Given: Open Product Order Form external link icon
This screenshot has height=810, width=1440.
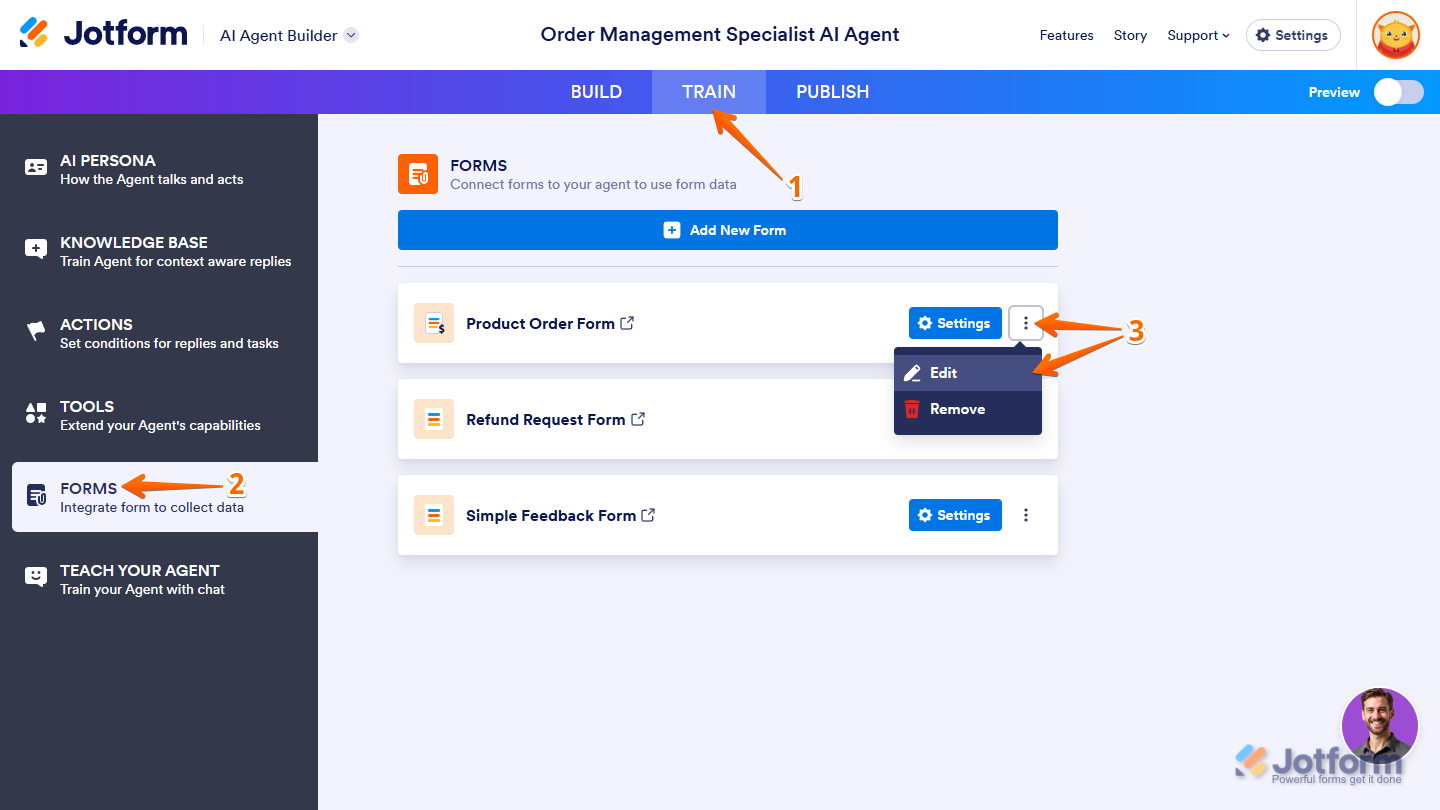Looking at the screenshot, I should point(627,323).
